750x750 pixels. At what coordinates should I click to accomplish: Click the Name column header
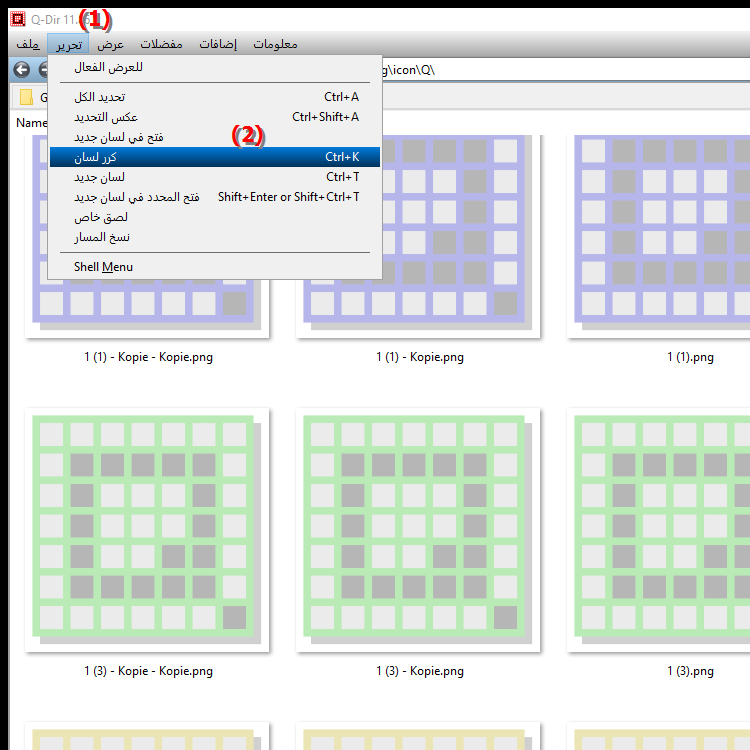(32, 123)
